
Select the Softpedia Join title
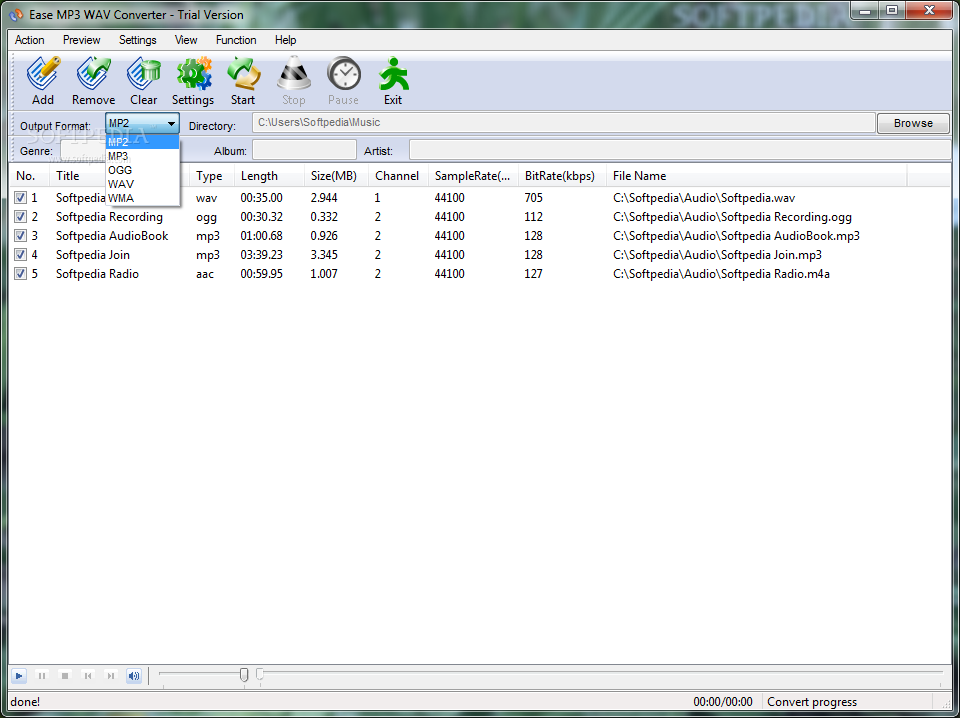tap(92, 255)
